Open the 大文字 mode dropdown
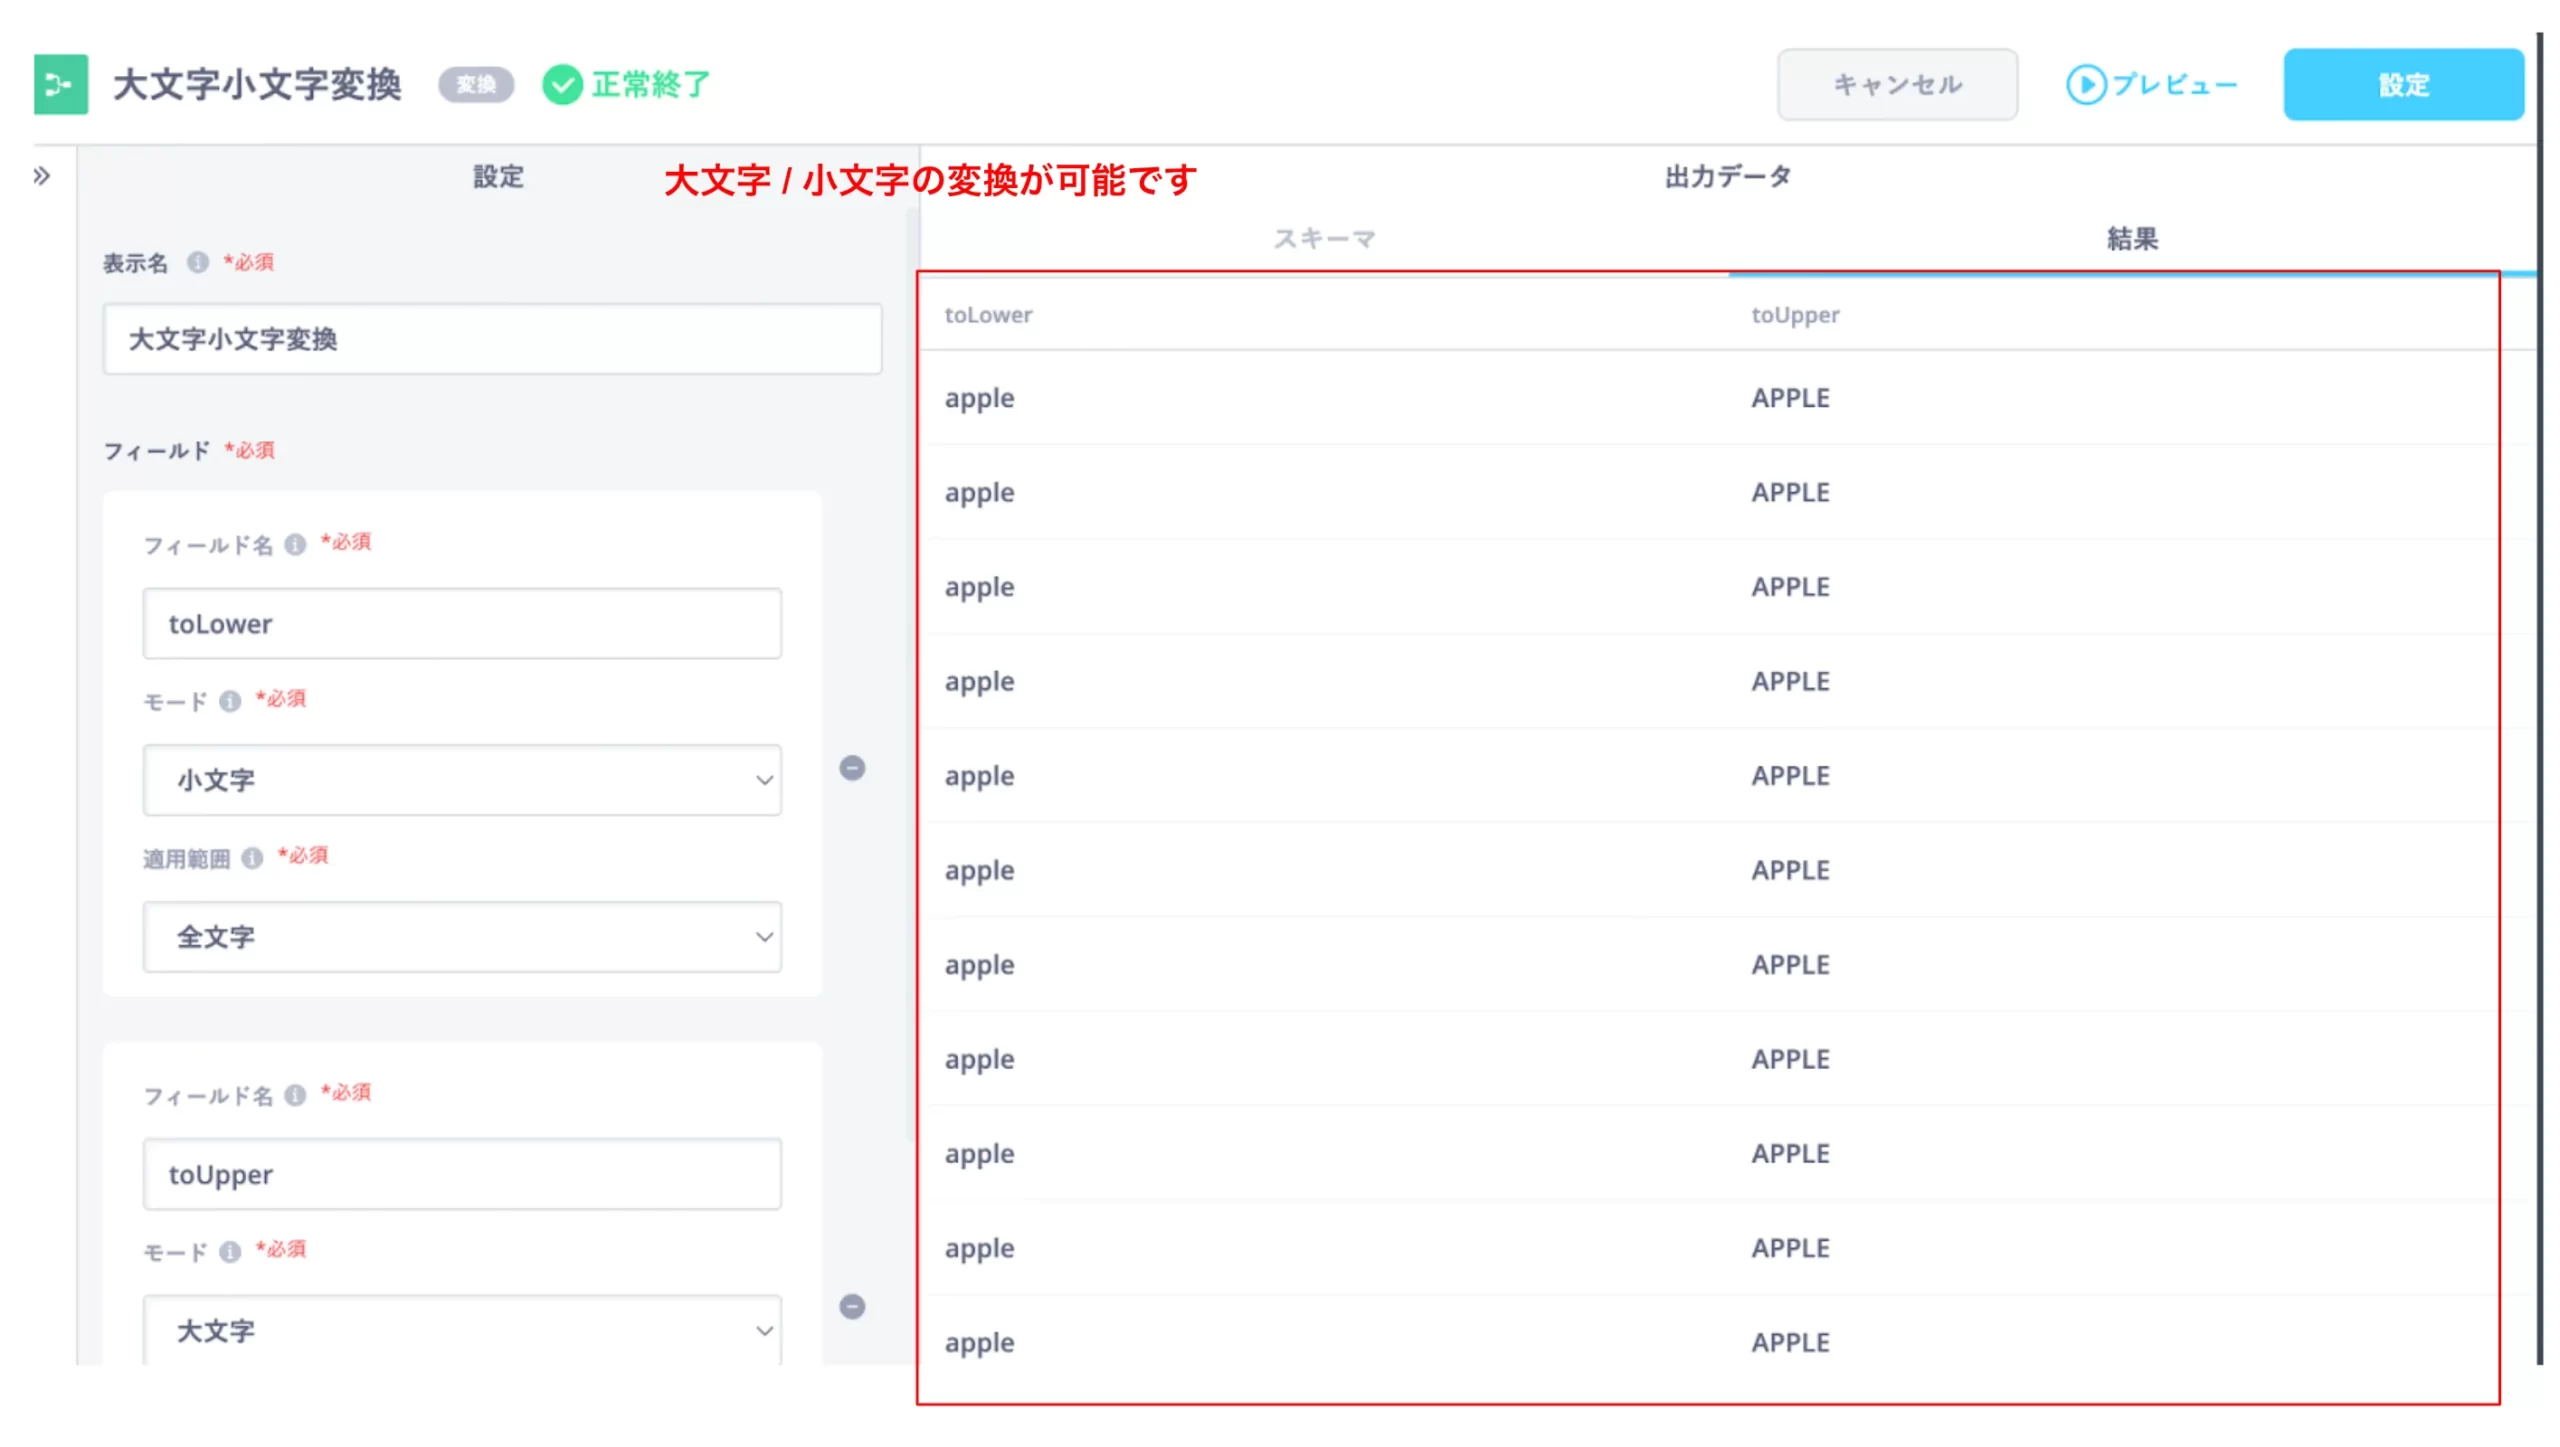 click(462, 1330)
